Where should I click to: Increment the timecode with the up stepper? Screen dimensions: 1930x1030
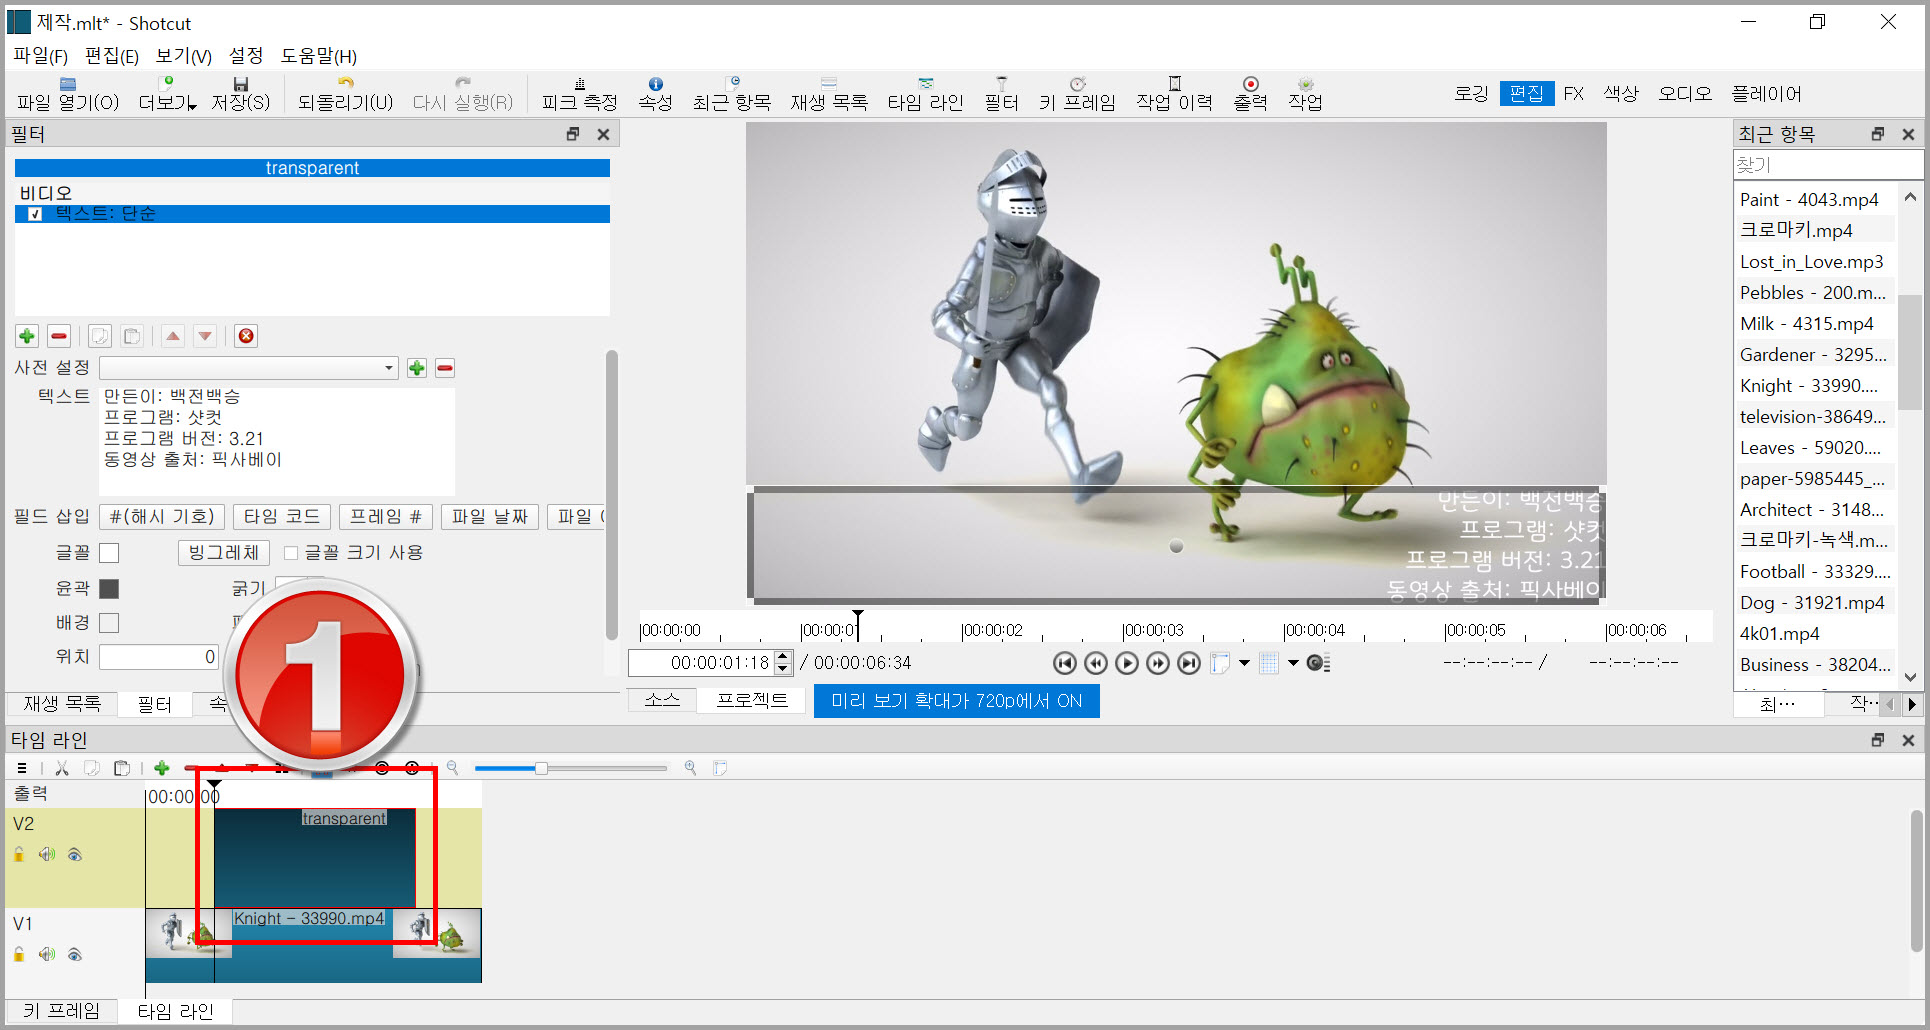pos(783,657)
